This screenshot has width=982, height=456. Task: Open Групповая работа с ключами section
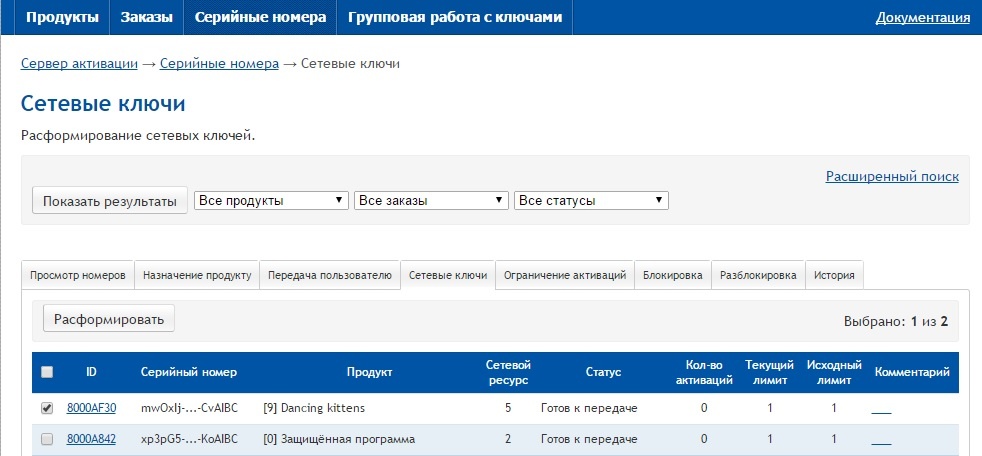[455, 17]
